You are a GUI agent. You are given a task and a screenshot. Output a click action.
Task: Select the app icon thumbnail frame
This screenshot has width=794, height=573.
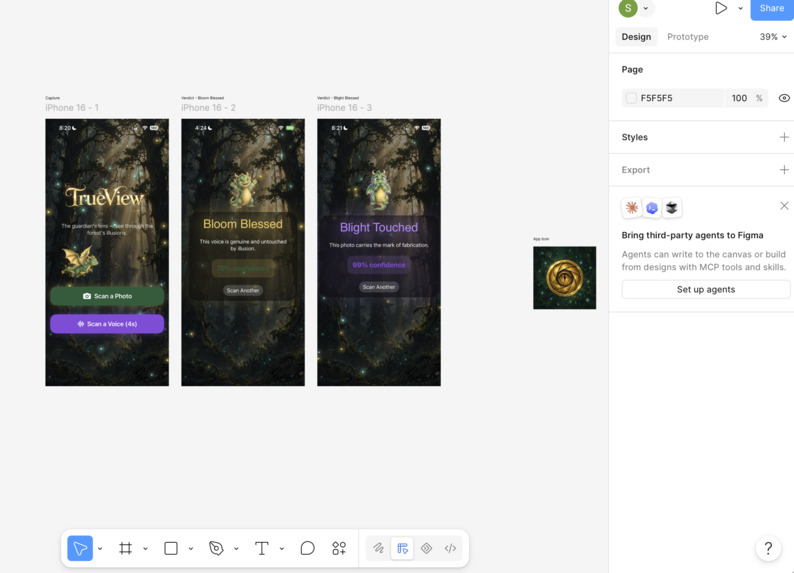pyautogui.click(x=565, y=278)
